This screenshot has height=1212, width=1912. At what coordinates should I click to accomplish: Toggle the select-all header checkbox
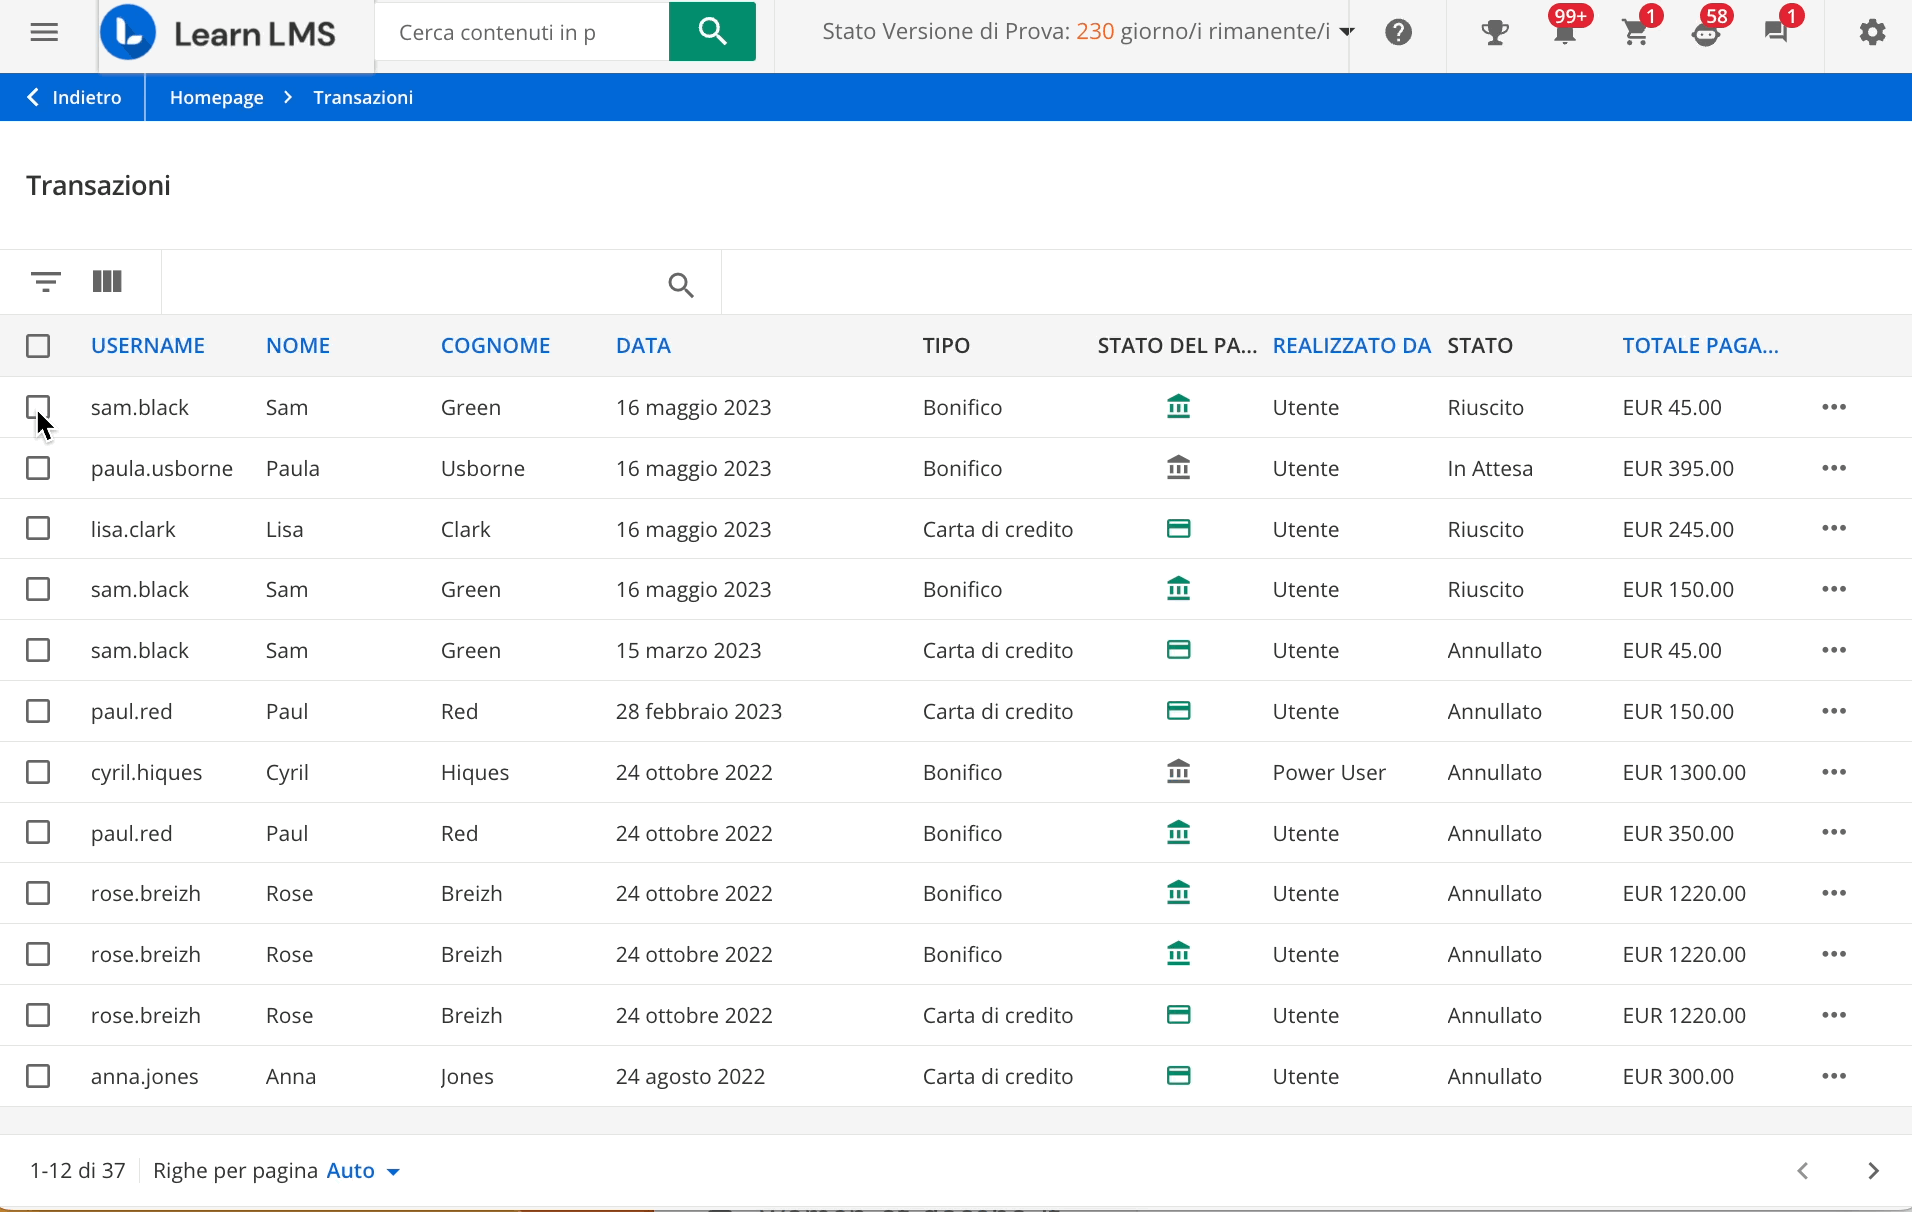[x=38, y=346]
